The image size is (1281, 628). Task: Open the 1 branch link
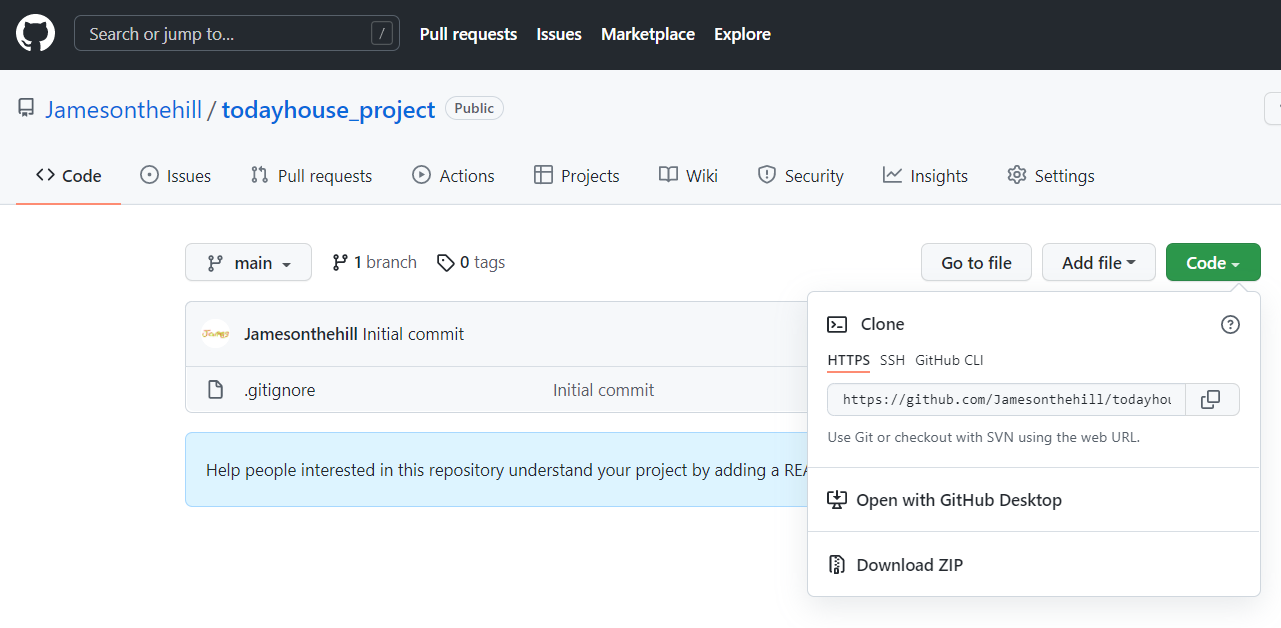click(374, 262)
